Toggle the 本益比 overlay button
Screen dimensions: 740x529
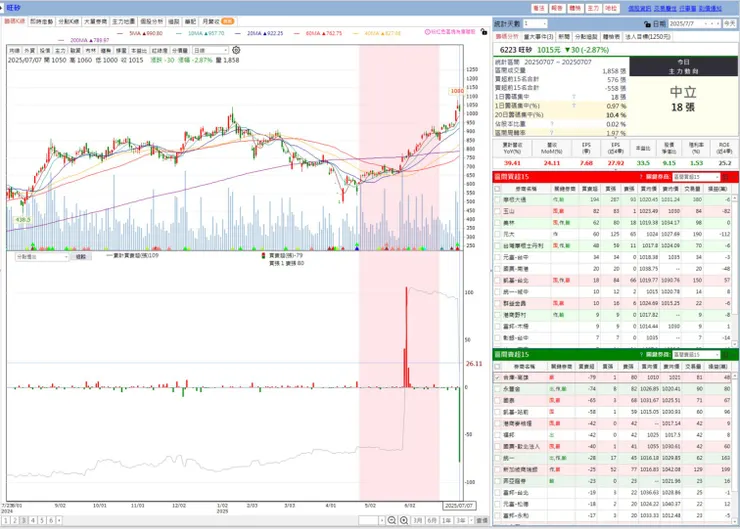(x=138, y=50)
